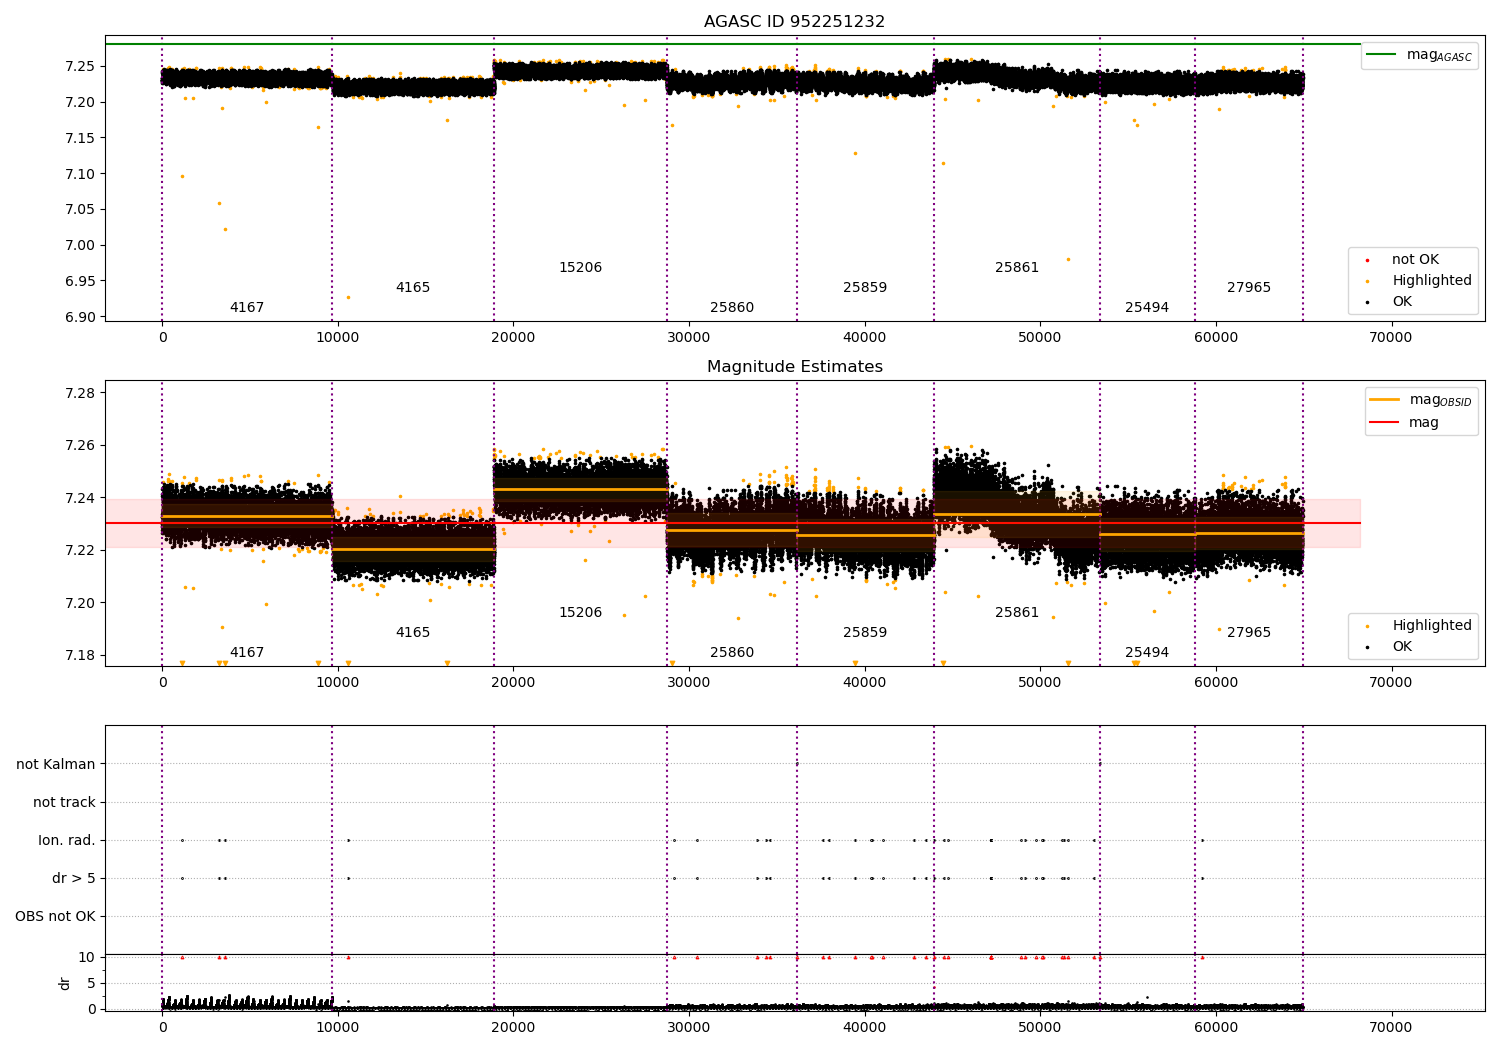
Task: Click the 'dr' axis label
Action: pos(65,984)
